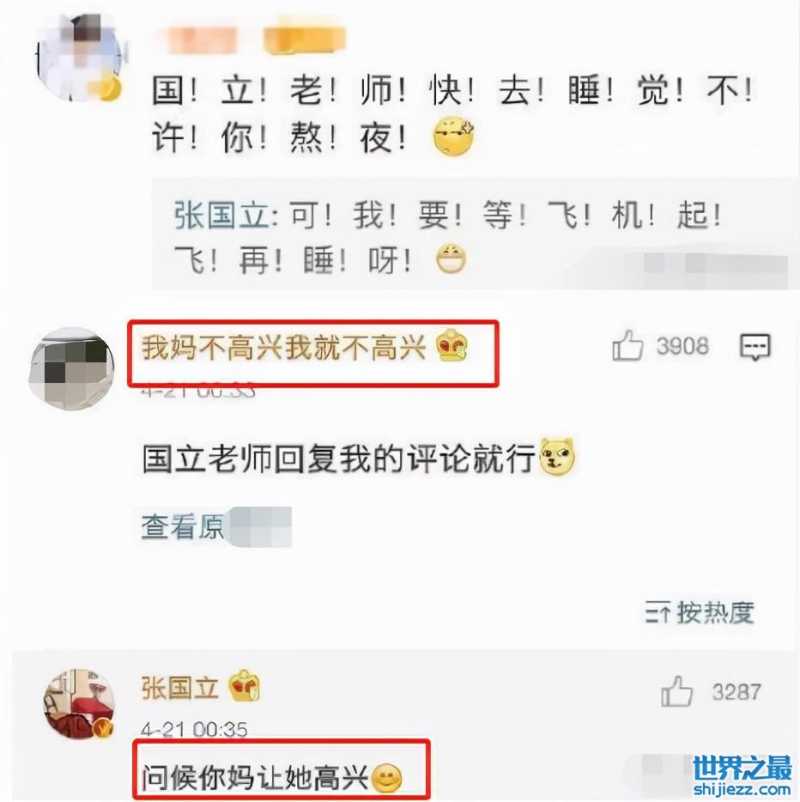Open the pixelated avatar of second commenter
This screenshot has width=800, height=802.
coord(72,368)
